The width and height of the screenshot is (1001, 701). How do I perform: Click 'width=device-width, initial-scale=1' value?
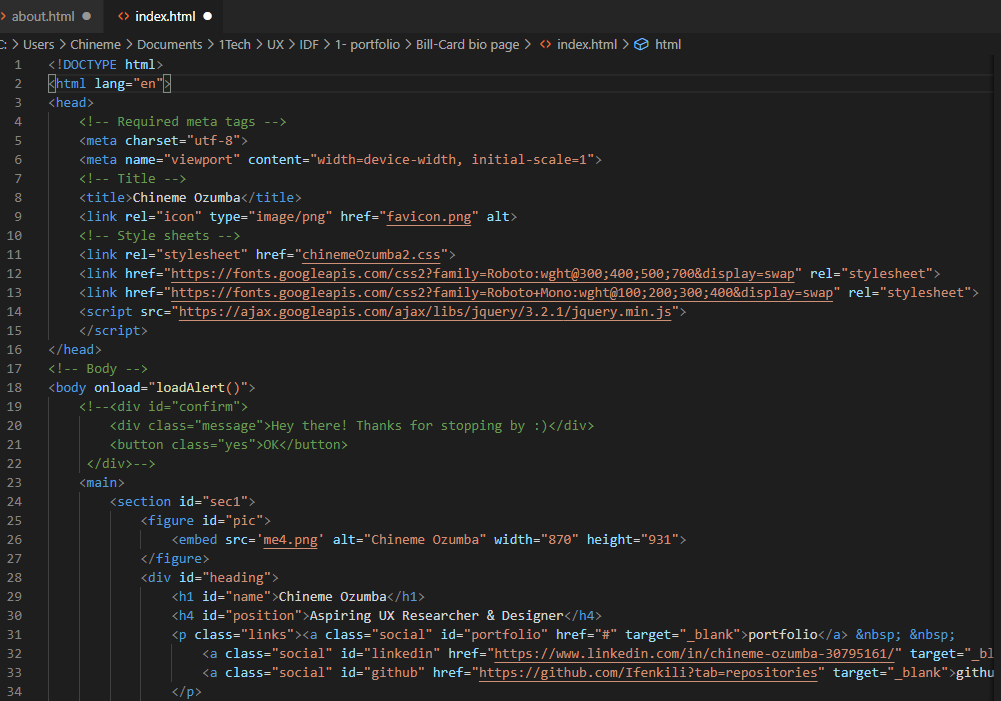(x=451, y=160)
